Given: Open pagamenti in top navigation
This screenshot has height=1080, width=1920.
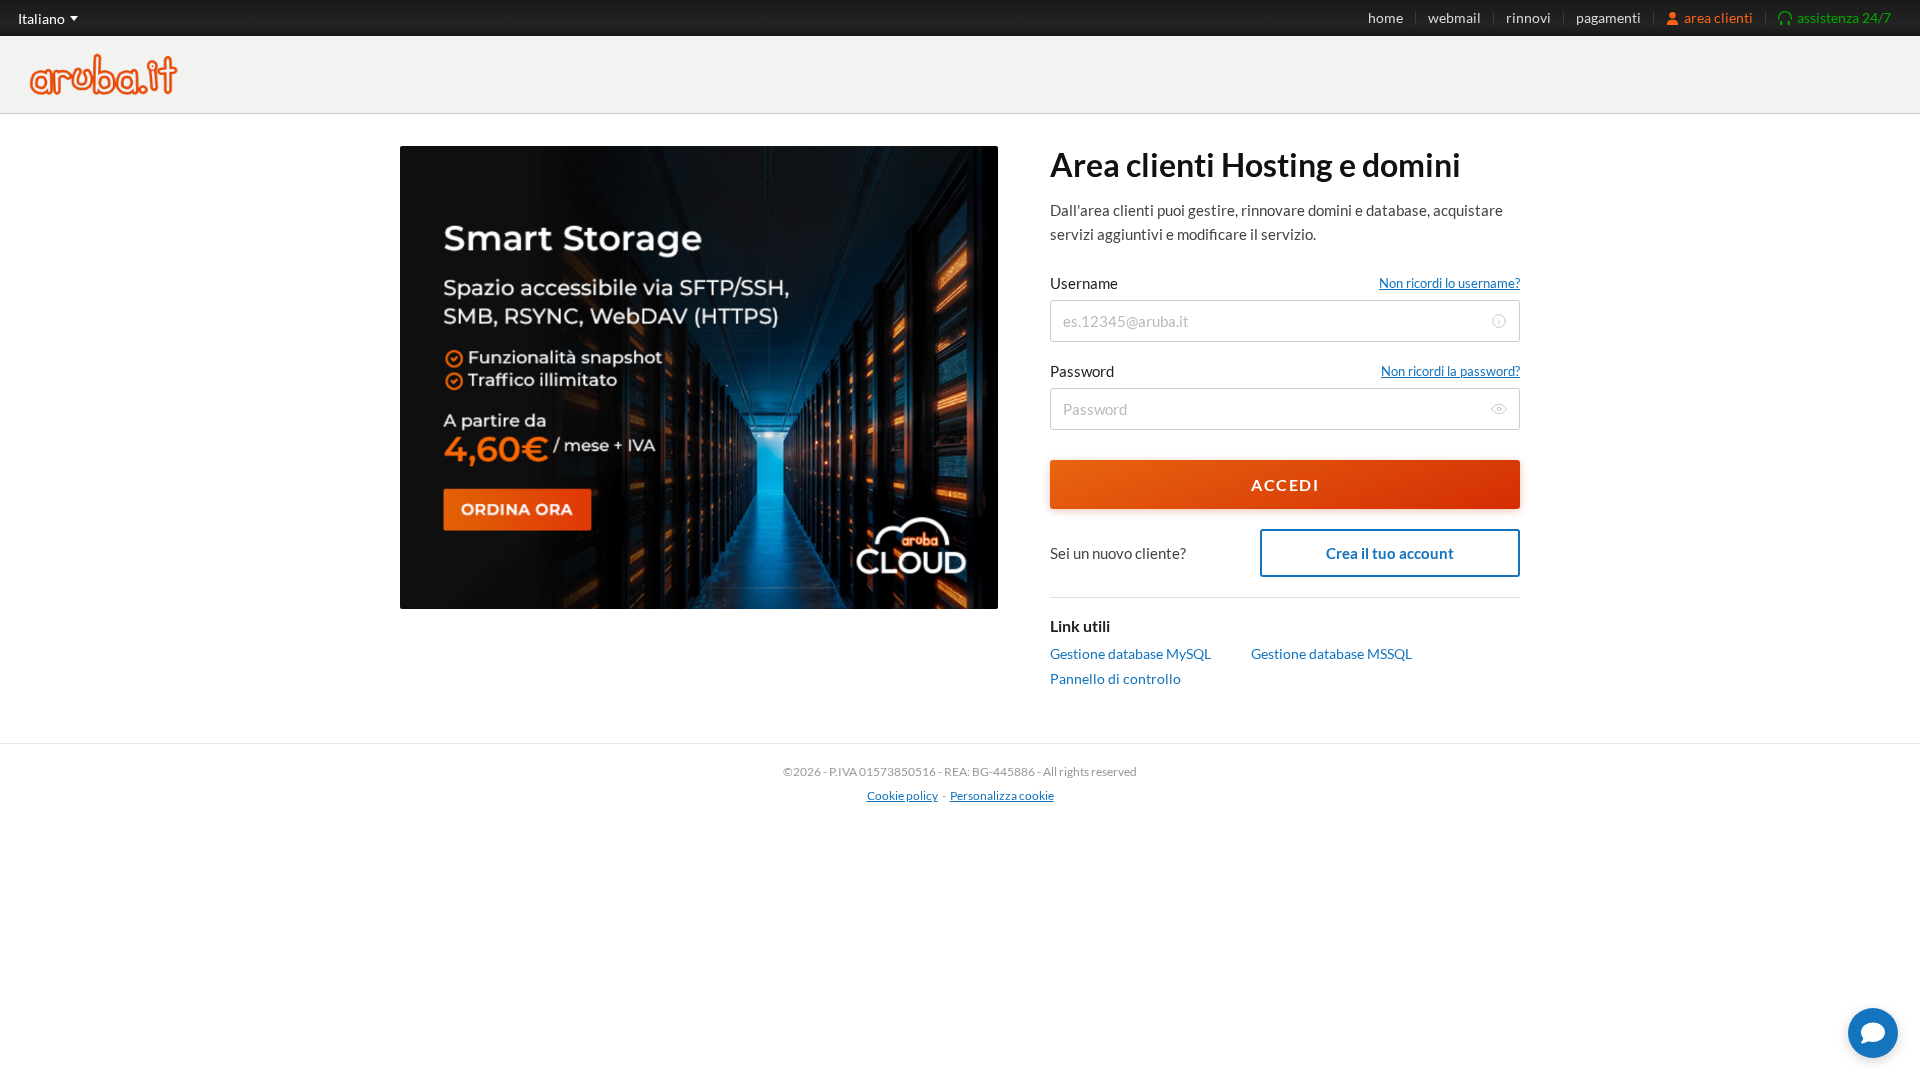Looking at the screenshot, I should click(x=1608, y=18).
